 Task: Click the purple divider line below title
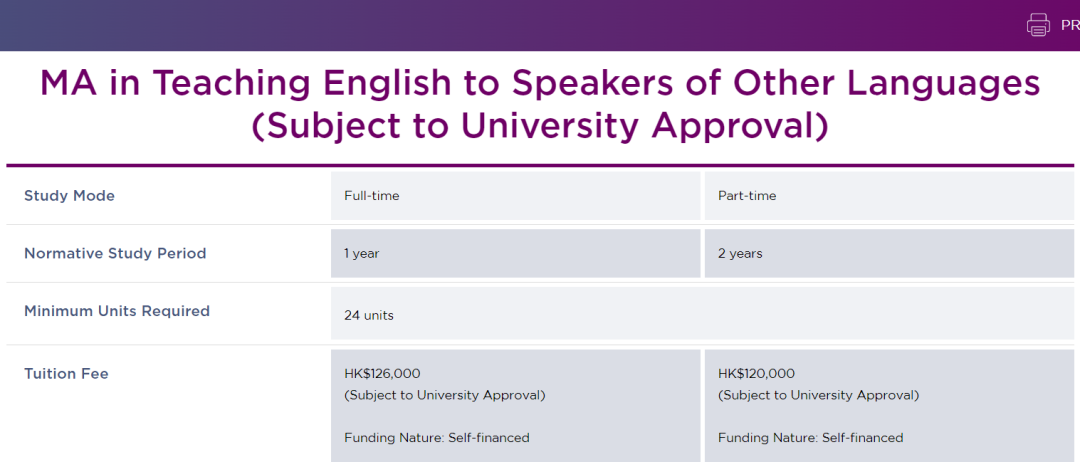(540, 165)
